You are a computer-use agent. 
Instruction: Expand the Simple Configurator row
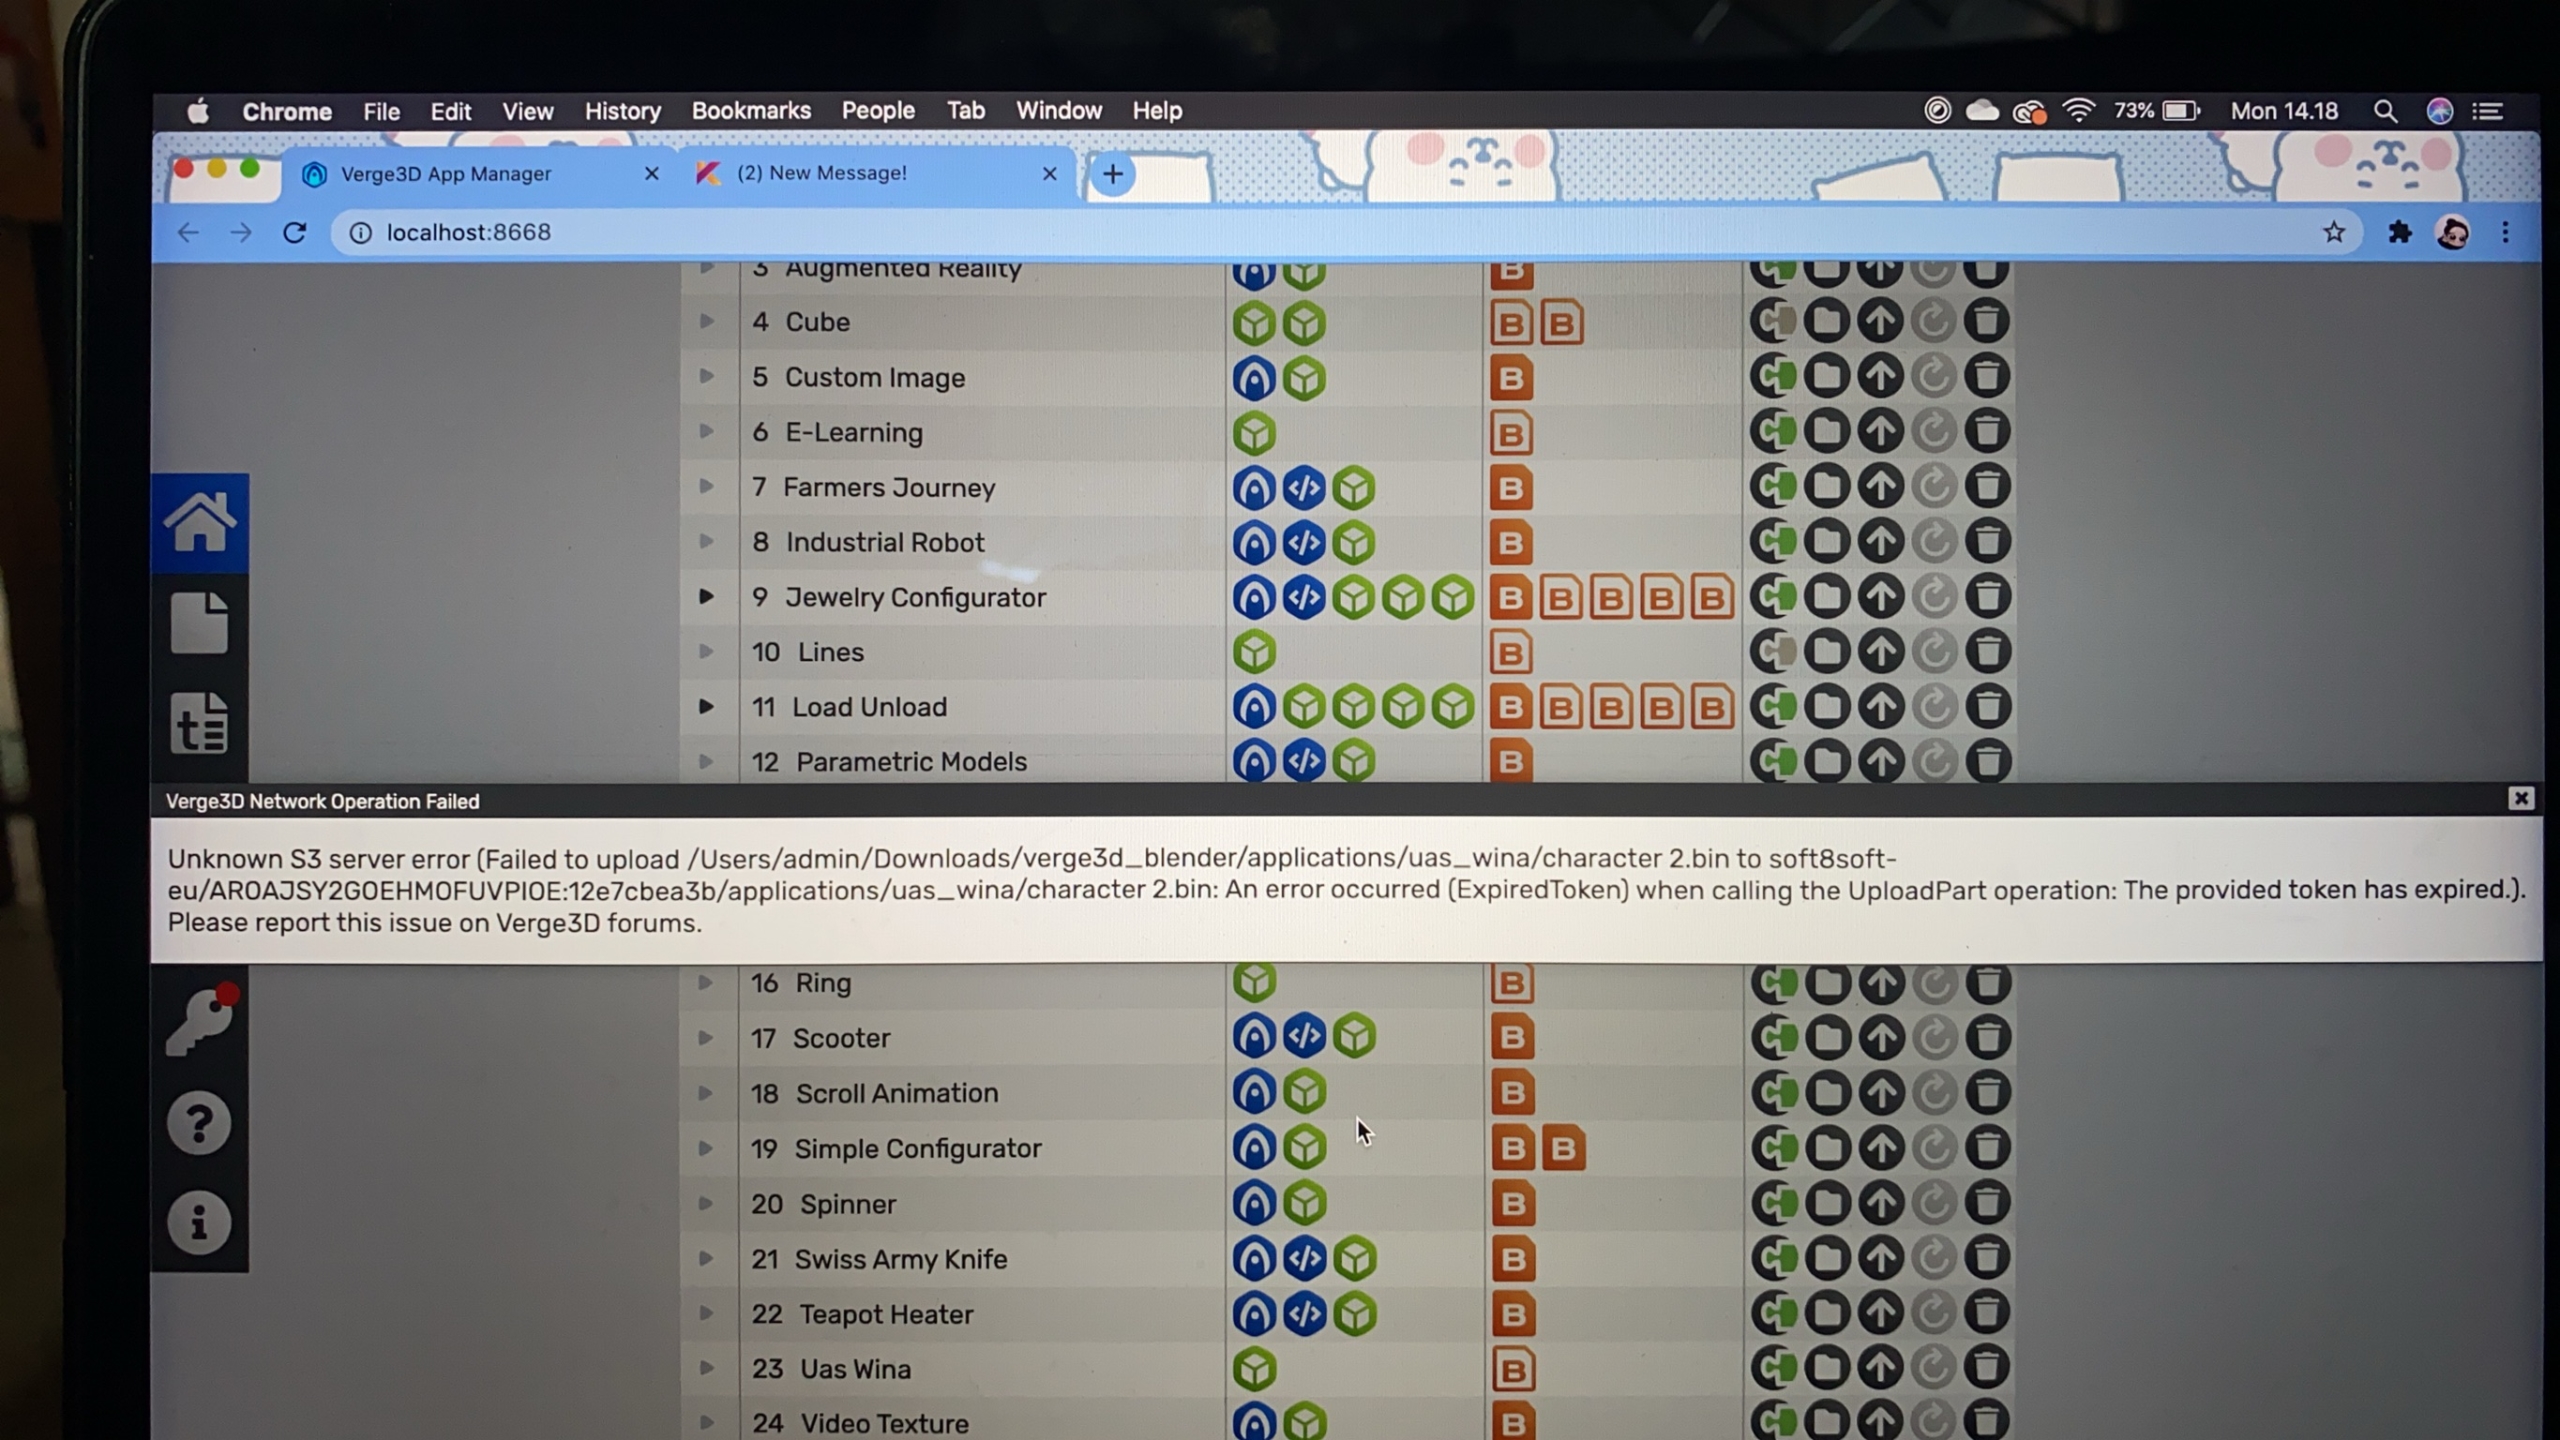pyautogui.click(x=706, y=1147)
